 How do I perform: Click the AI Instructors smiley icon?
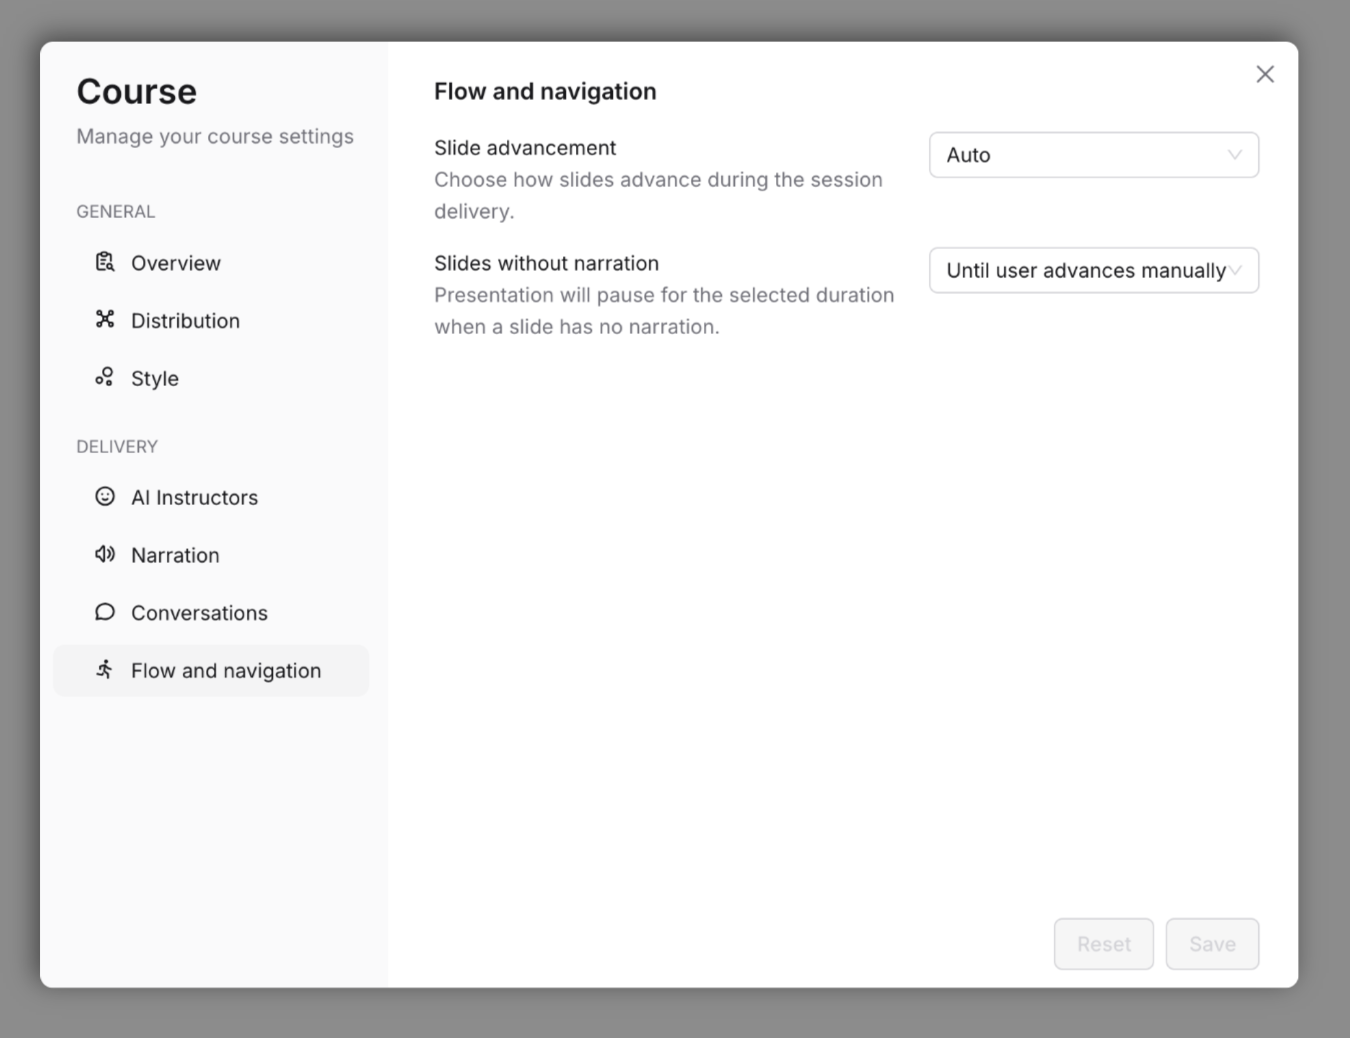tap(104, 496)
